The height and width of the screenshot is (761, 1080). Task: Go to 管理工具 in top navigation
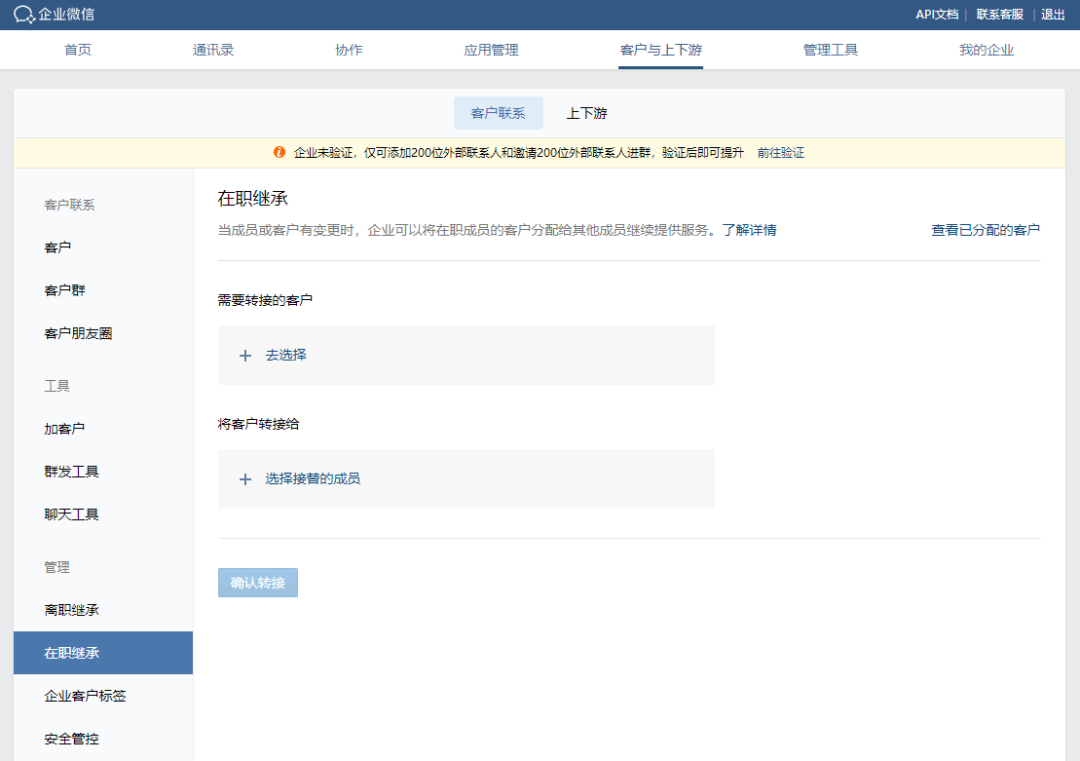click(x=830, y=50)
